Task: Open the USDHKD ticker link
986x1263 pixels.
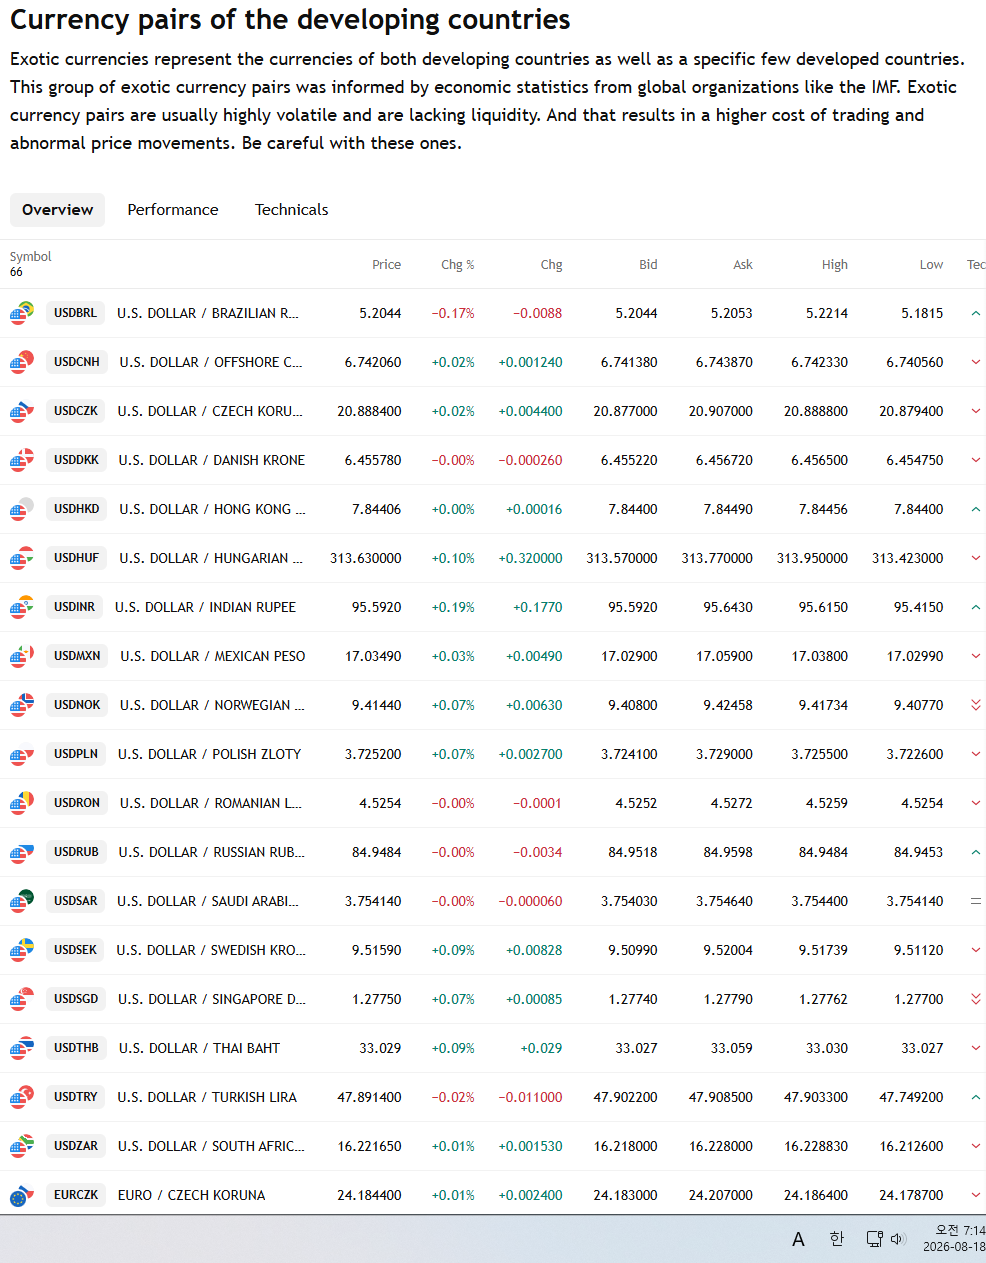Action: (x=77, y=509)
